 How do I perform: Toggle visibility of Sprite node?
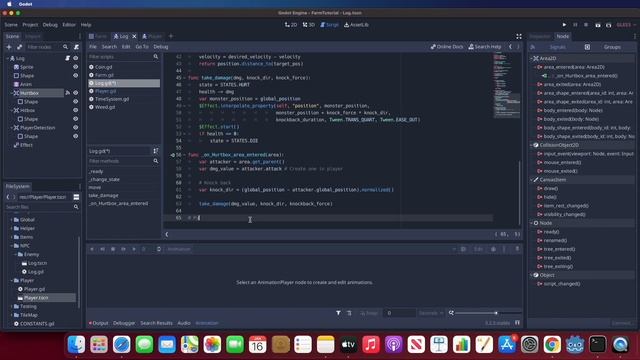click(x=76, y=67)
